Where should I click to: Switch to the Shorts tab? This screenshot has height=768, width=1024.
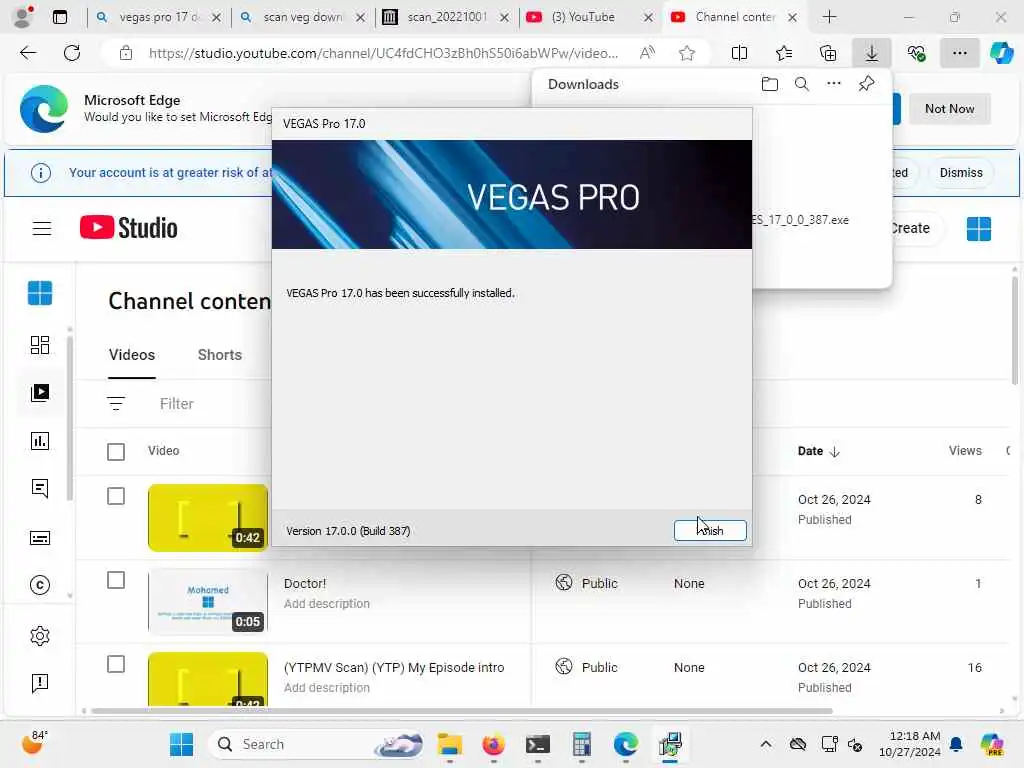coord(219,355)
